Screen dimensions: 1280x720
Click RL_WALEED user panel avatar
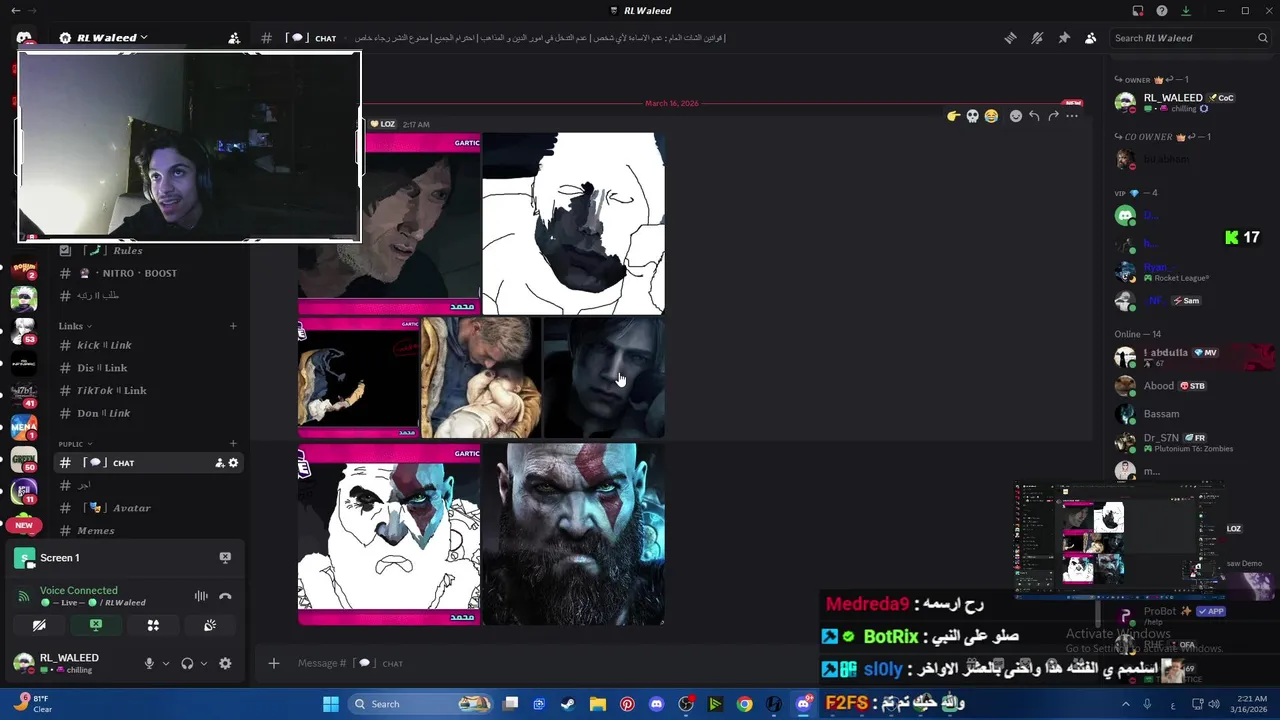pos(23,663)
